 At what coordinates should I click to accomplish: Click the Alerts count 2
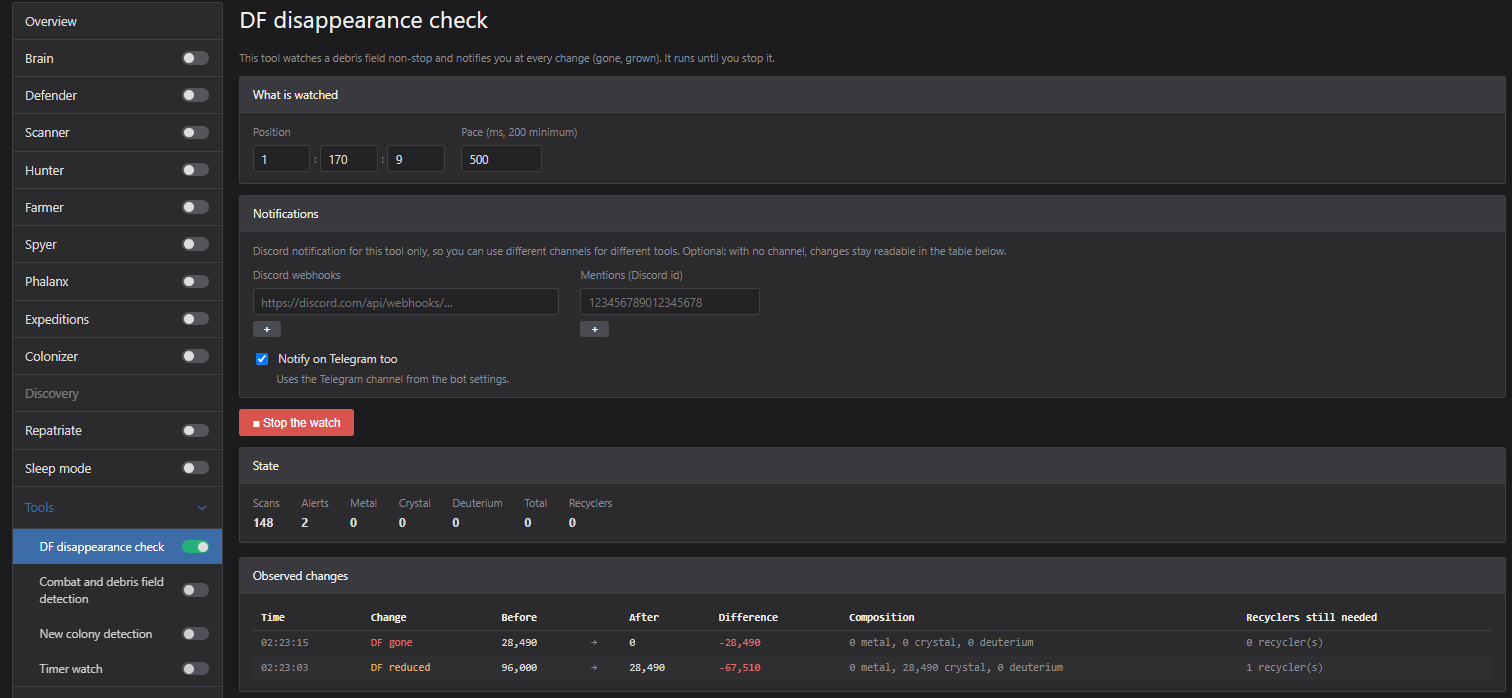click(305, 522)
